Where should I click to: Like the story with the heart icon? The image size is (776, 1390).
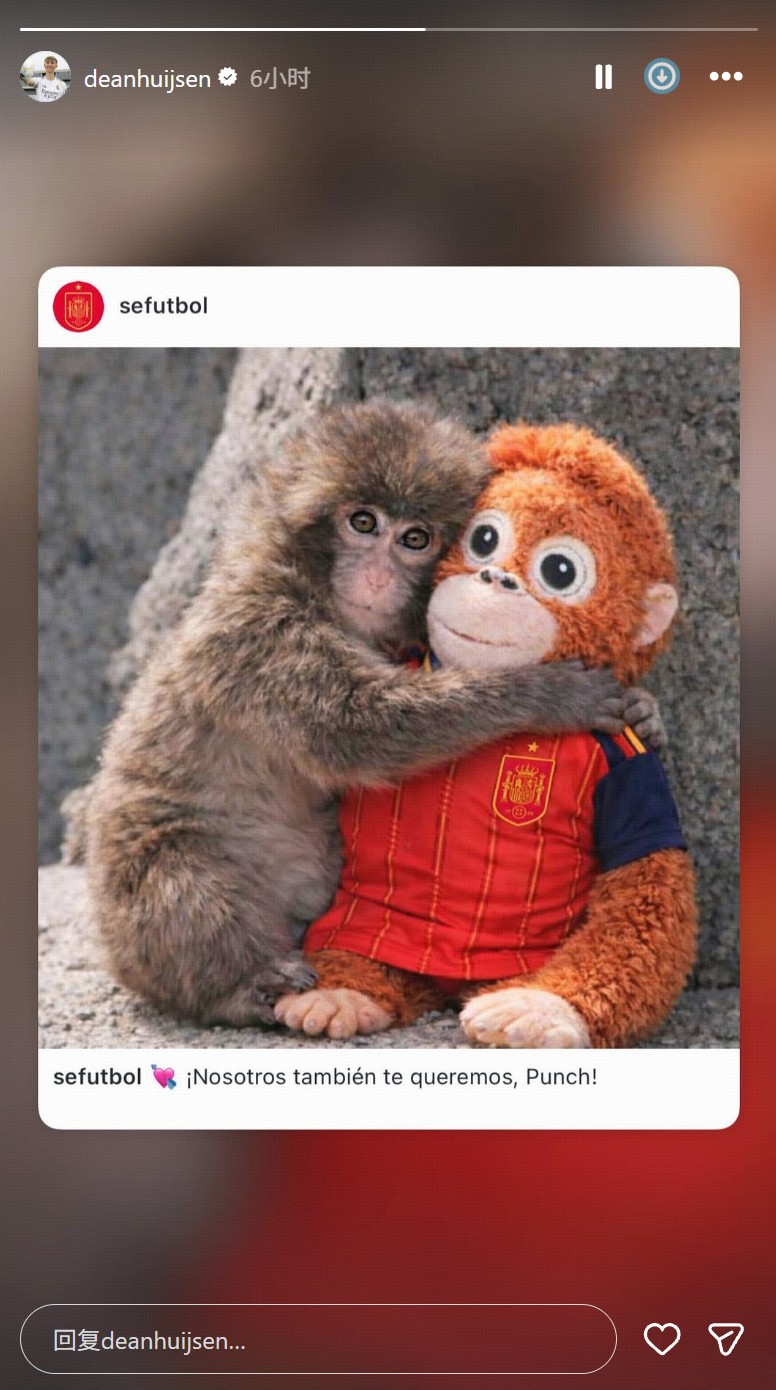662,1339
